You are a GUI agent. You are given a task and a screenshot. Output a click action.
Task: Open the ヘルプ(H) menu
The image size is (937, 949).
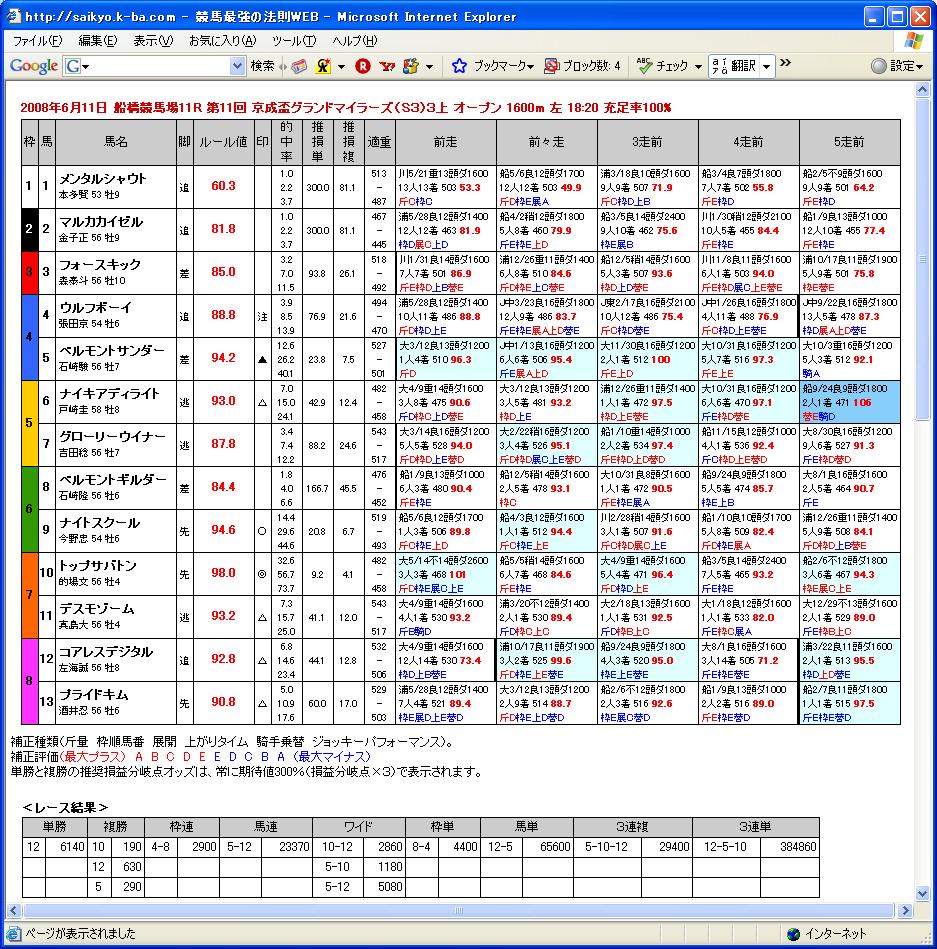354,41
